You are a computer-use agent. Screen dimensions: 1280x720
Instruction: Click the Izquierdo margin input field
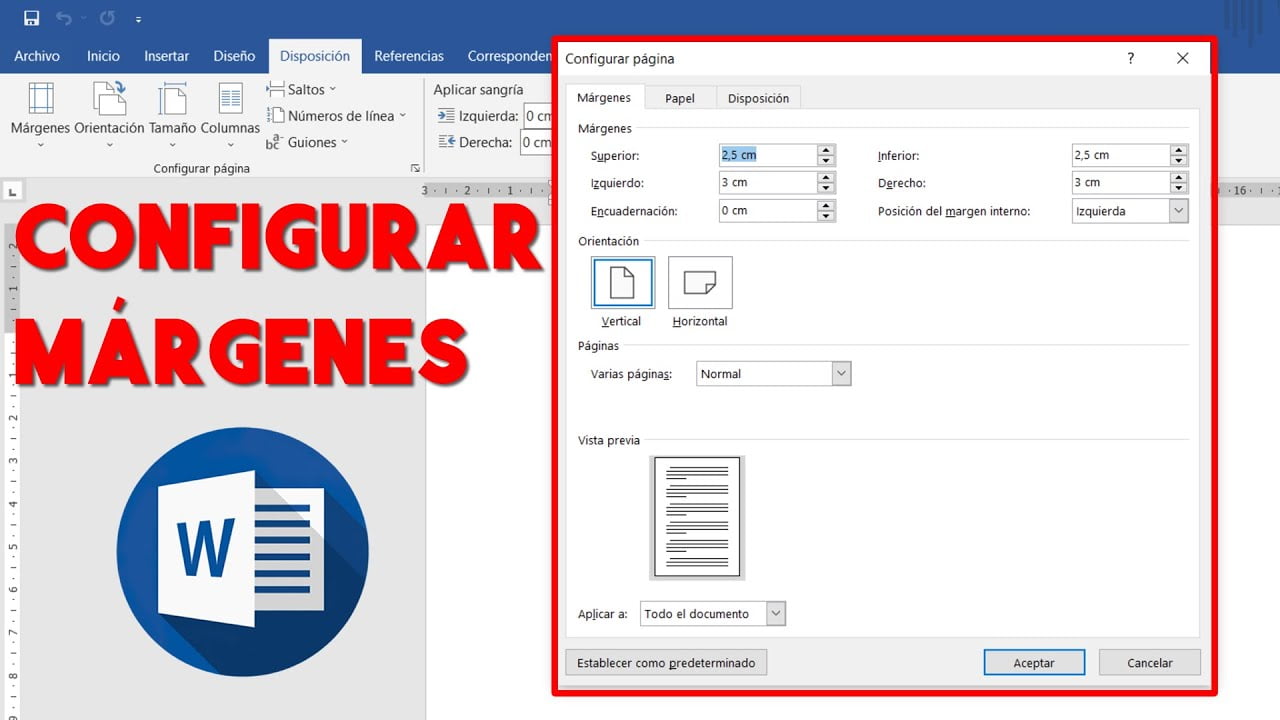[x=770, y=182]
